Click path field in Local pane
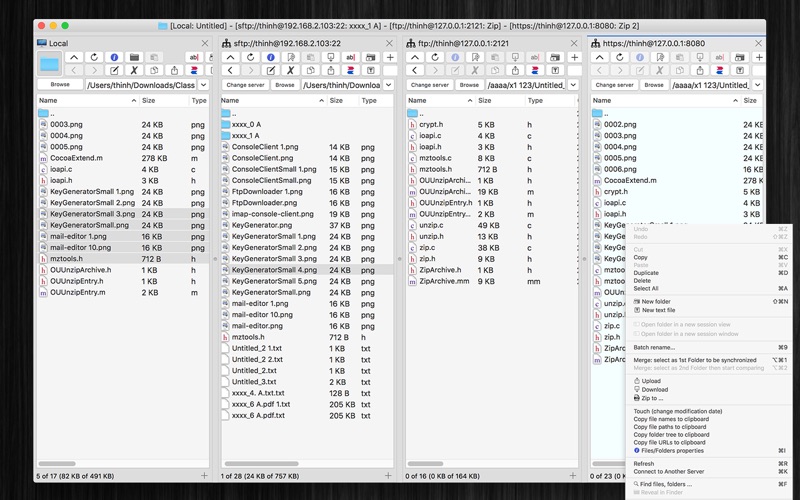 click(x=141, y=85)
